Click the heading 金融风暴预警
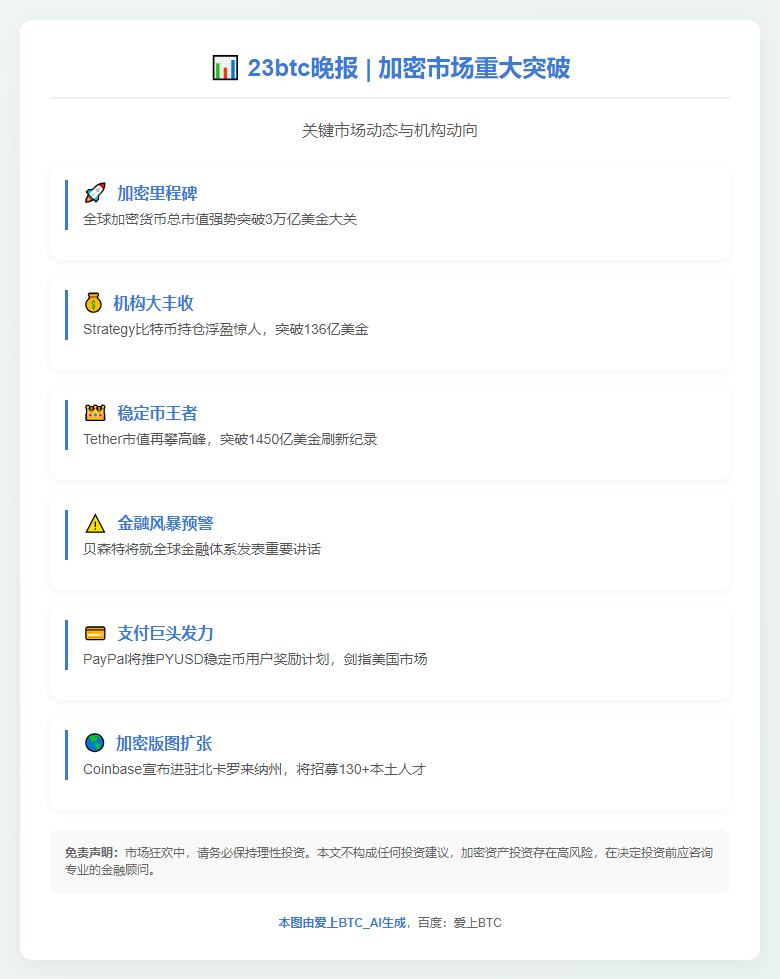This screenshot has width=780, height=979. [165, 523]
